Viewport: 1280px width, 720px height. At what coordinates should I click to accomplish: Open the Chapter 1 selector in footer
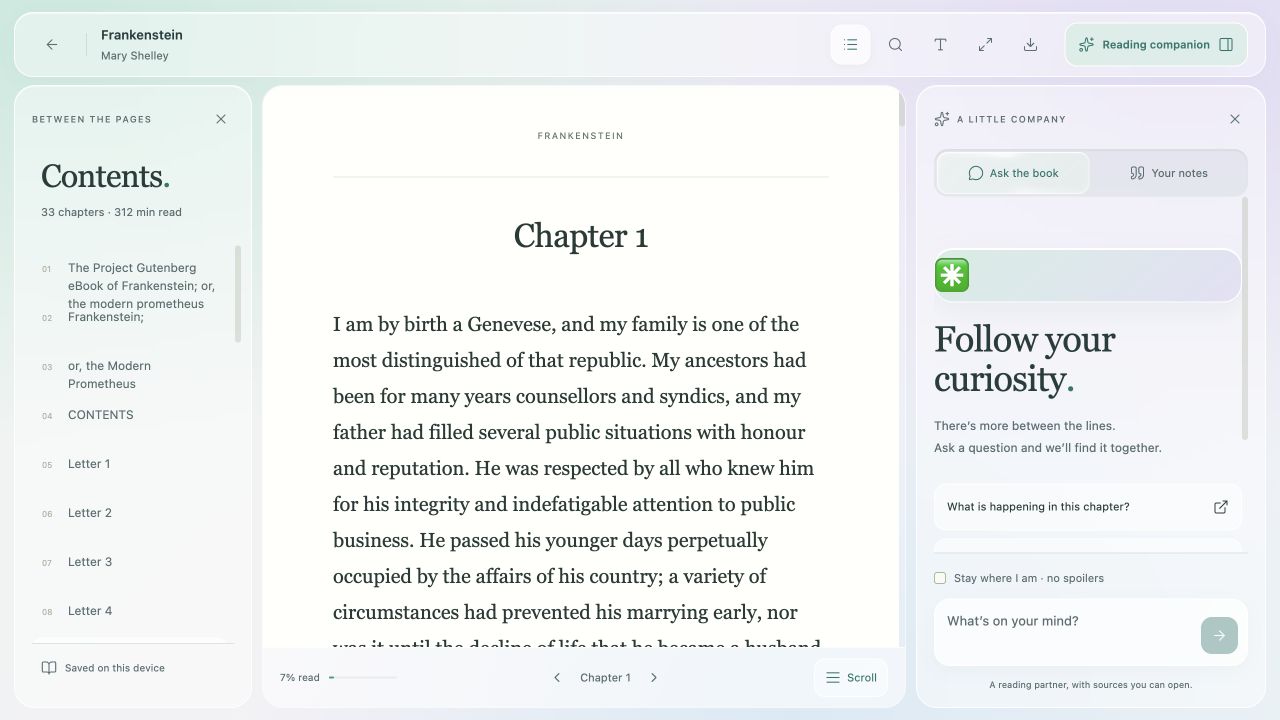pos(605,678)
